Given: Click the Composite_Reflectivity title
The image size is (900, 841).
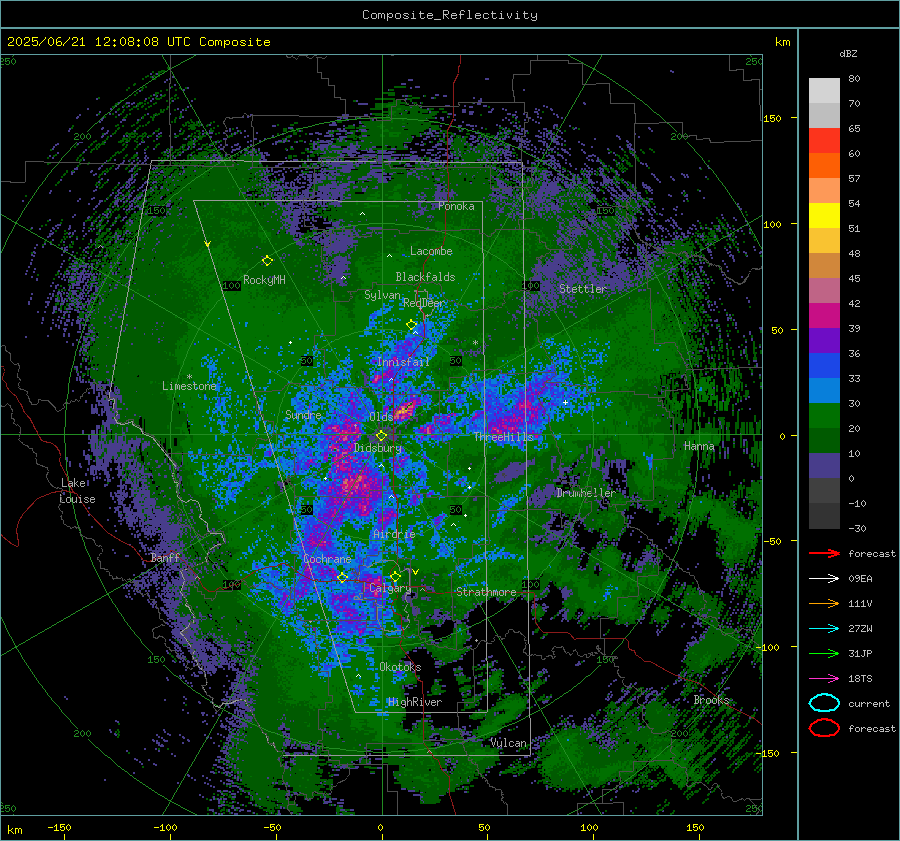Looking at the screenshot, I should [x=450, y=15].
